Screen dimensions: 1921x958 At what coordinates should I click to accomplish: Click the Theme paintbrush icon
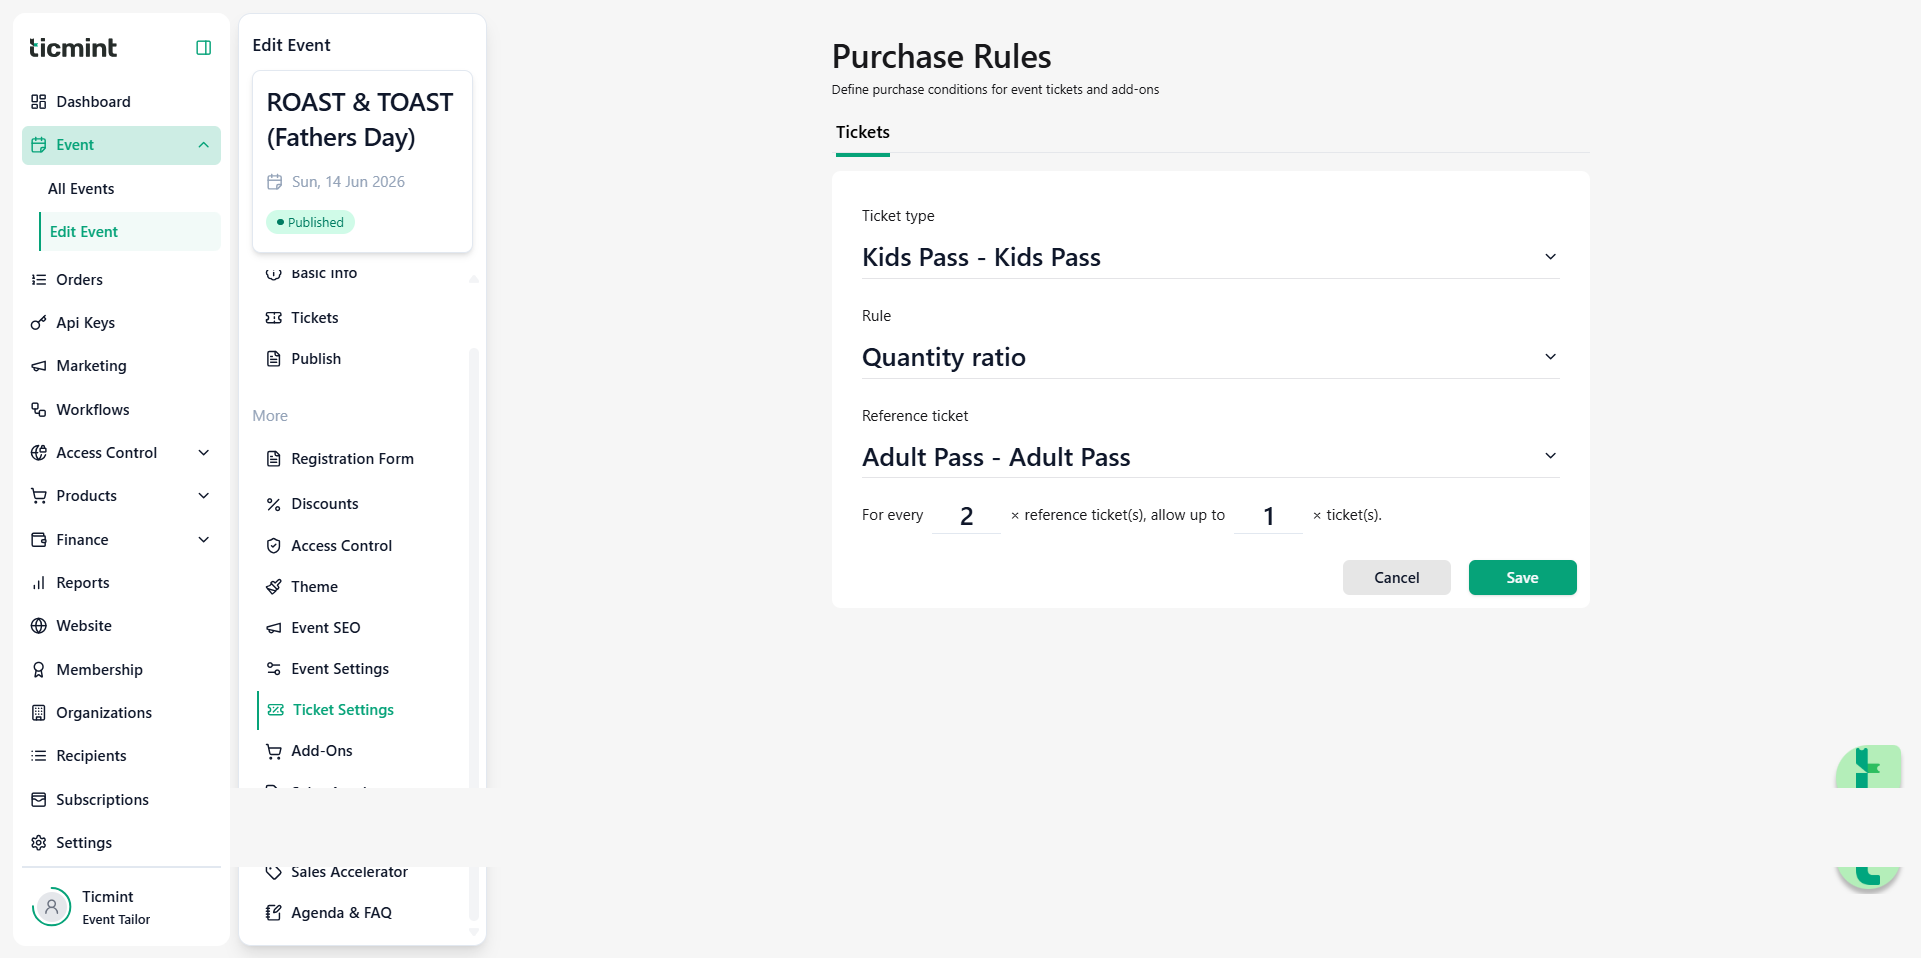(x=274, y=587)
